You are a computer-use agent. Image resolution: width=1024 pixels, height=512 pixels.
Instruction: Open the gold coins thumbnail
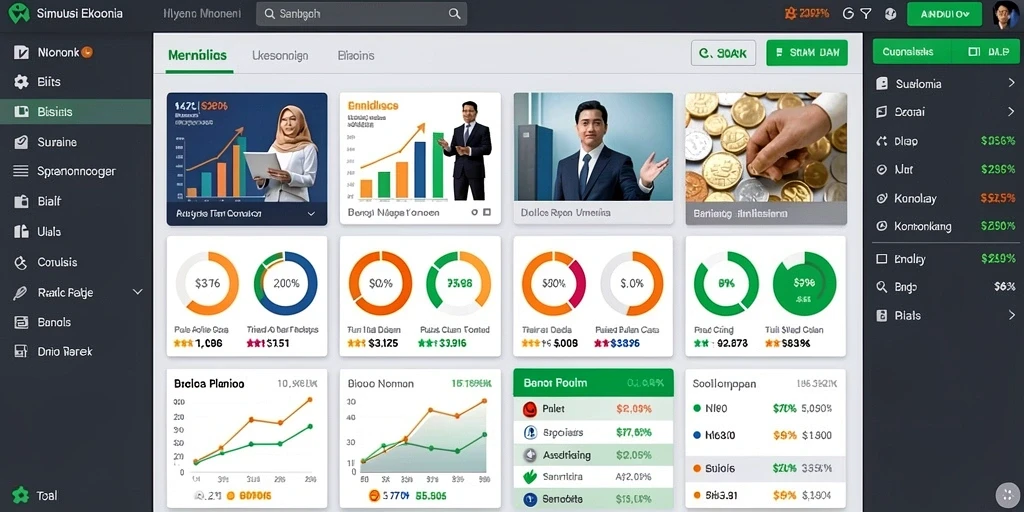coord(766,147)
